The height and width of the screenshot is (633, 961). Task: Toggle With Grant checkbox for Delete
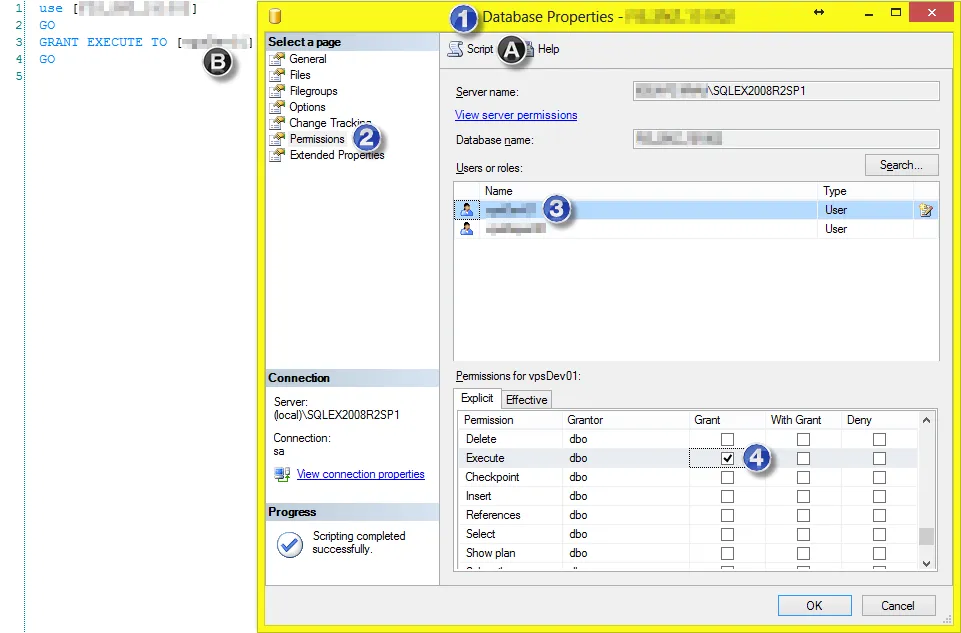803,439
